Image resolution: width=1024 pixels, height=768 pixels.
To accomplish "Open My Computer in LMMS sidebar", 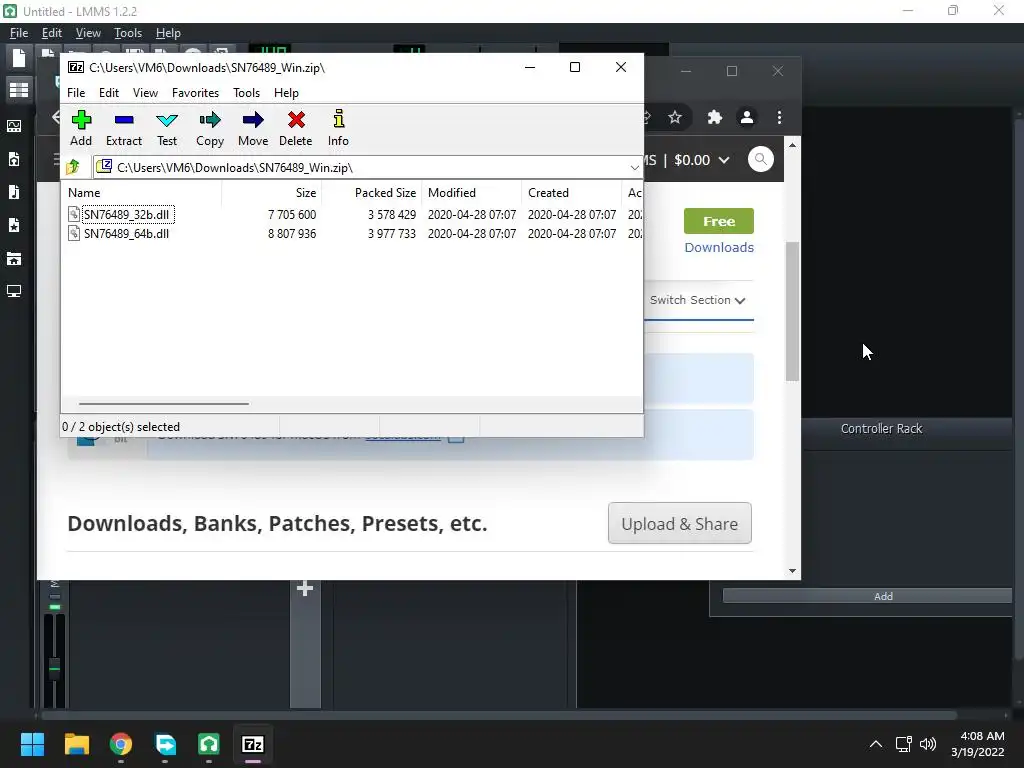I will point(14,291).
